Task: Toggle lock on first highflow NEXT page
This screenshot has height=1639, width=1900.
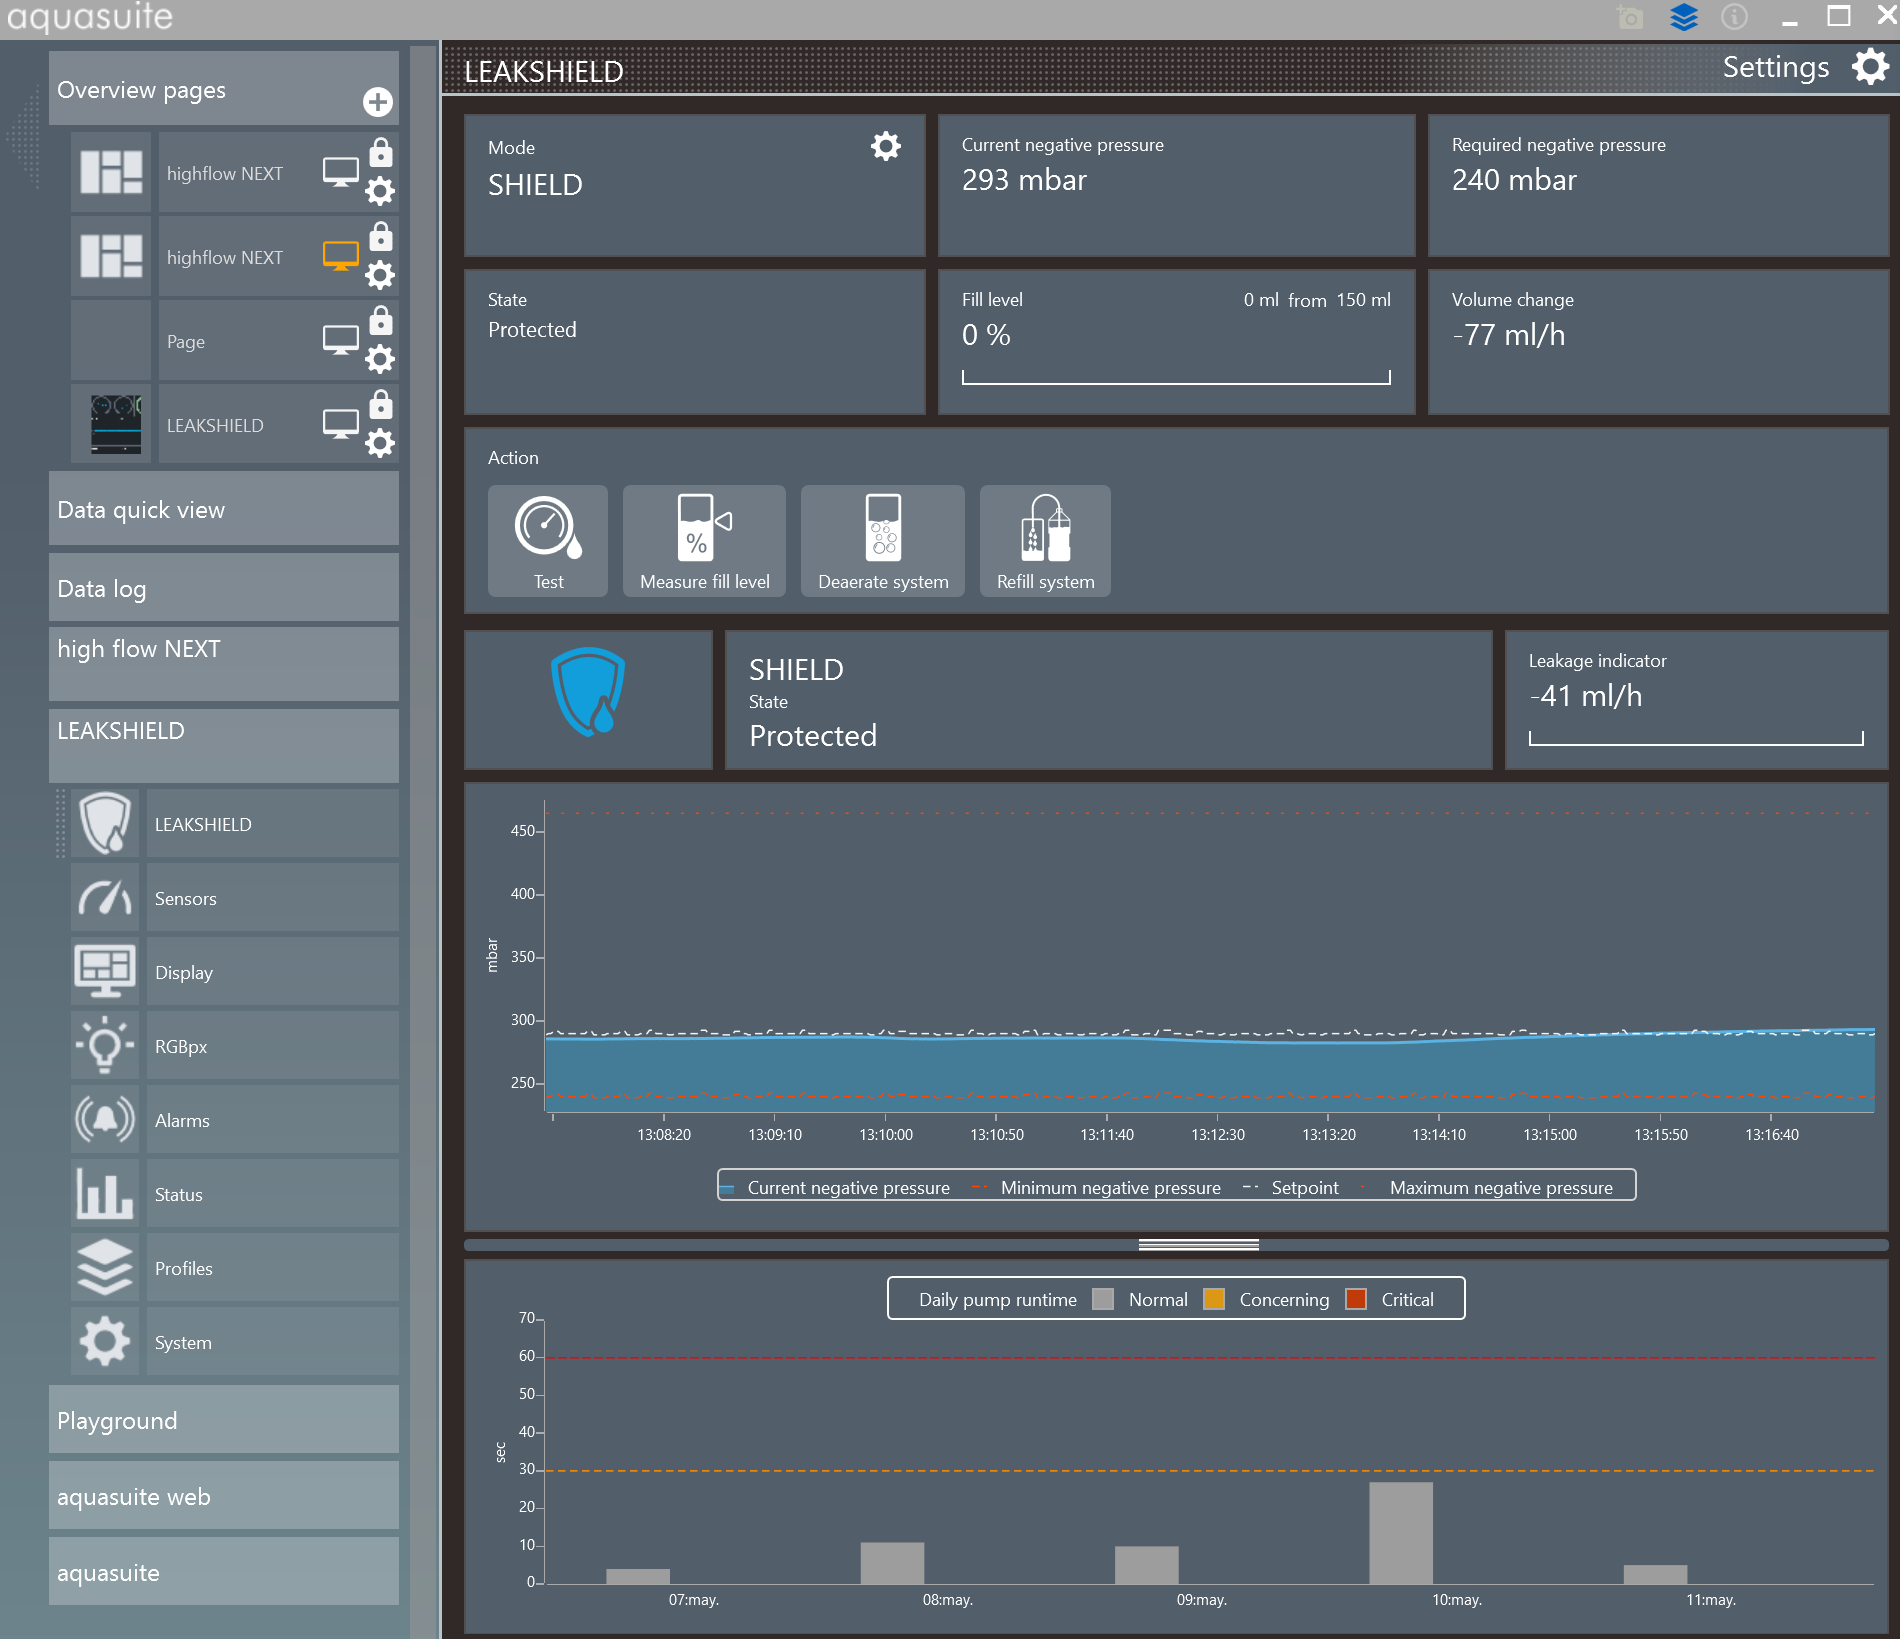Action: pos(381,152)
